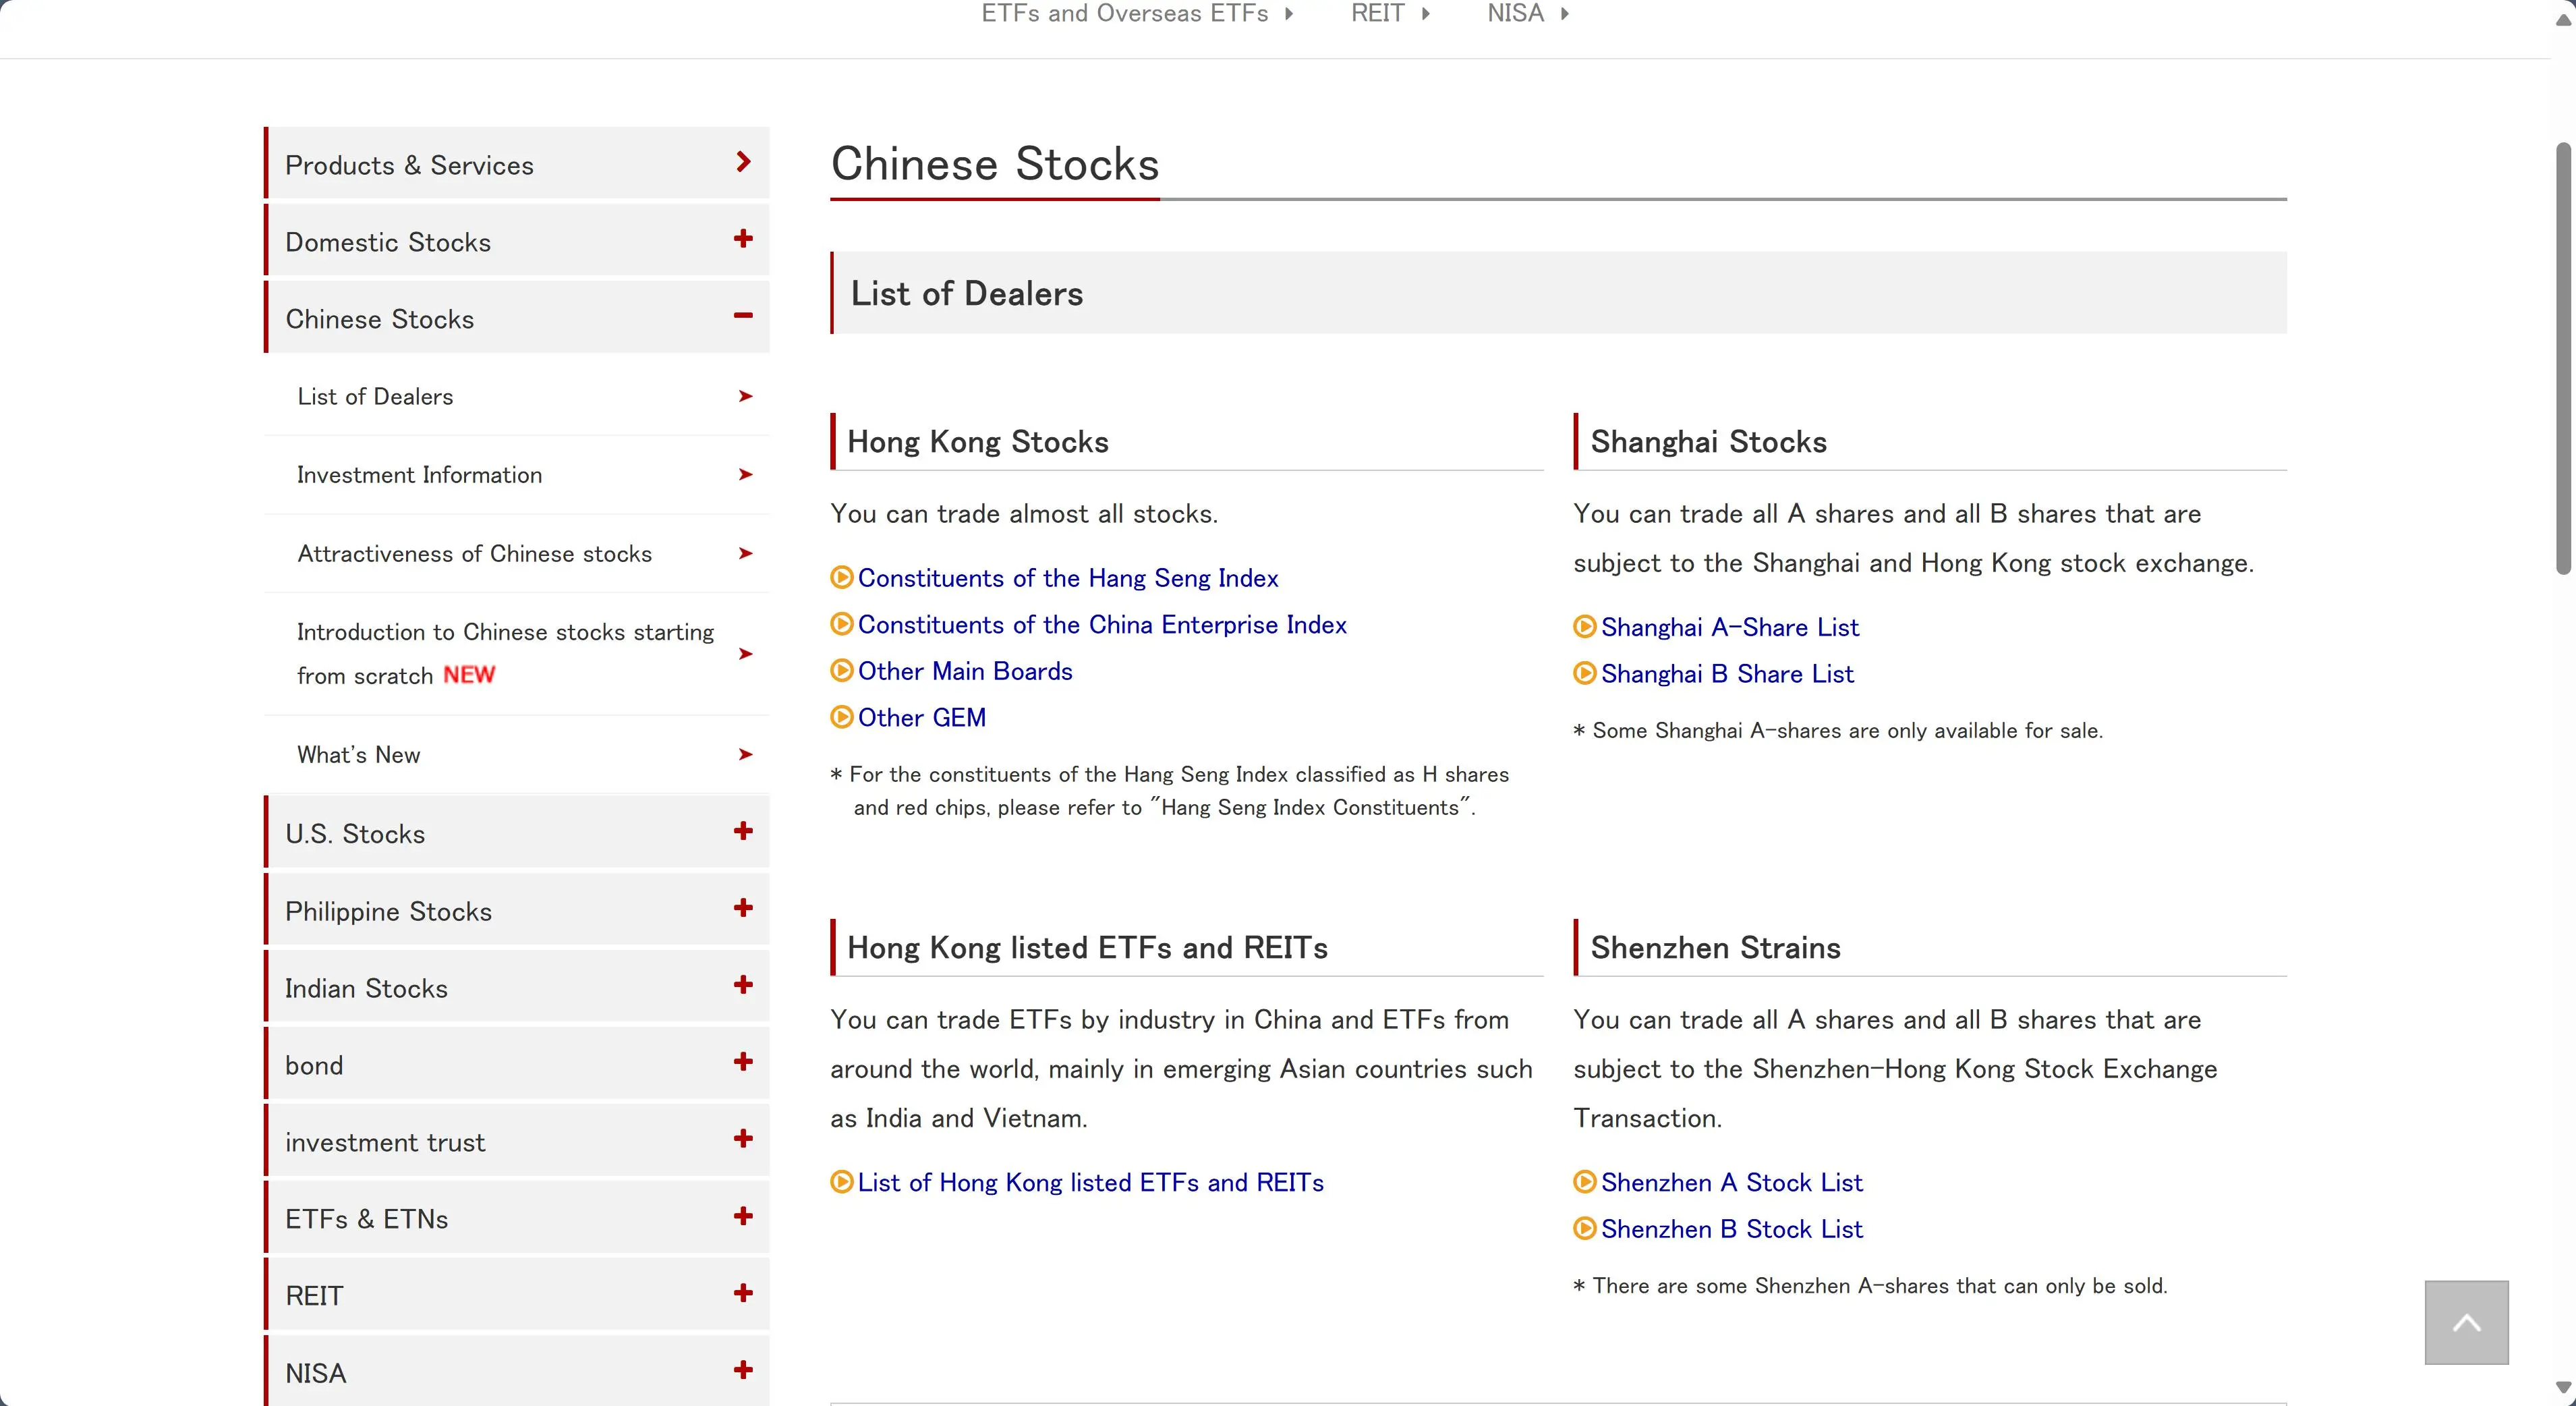Viewport: 2576px width, 1406px height.
Task: Select List of Dealers in sidebar
Action: tap(517, 397)
